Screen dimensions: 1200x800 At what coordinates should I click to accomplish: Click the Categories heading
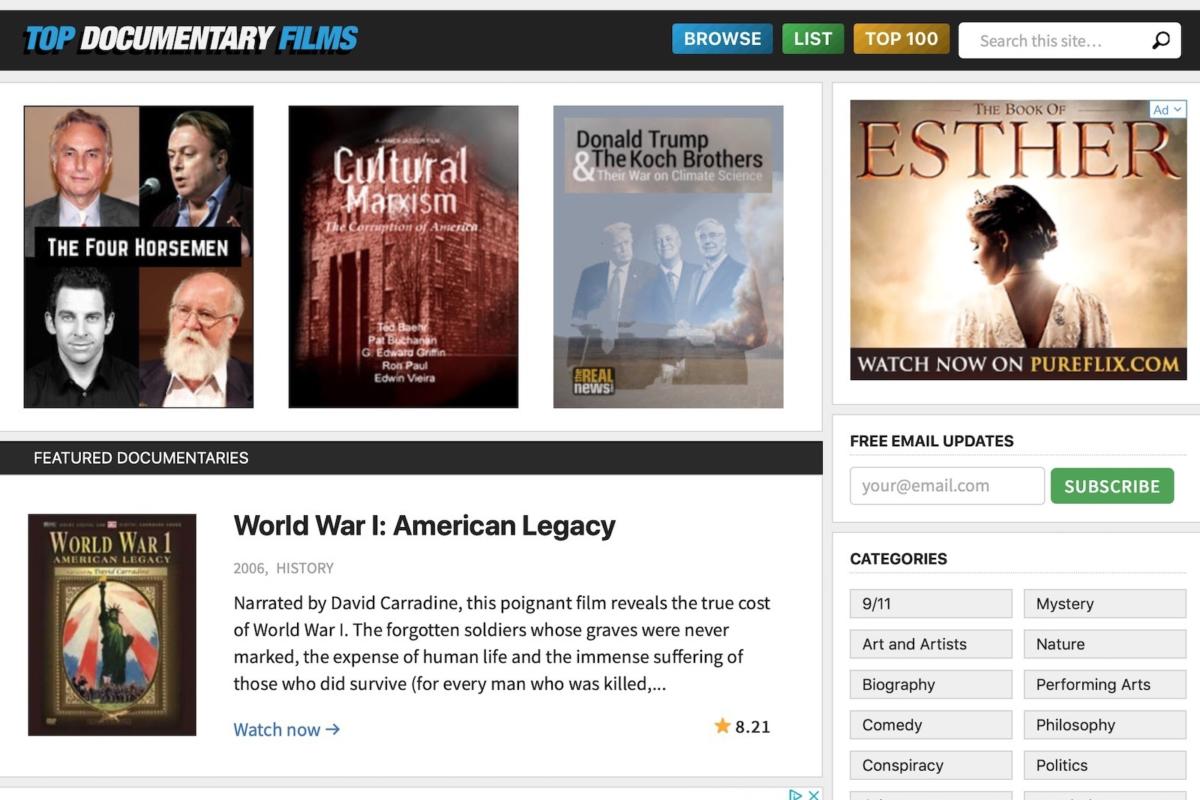coord(898,559)
